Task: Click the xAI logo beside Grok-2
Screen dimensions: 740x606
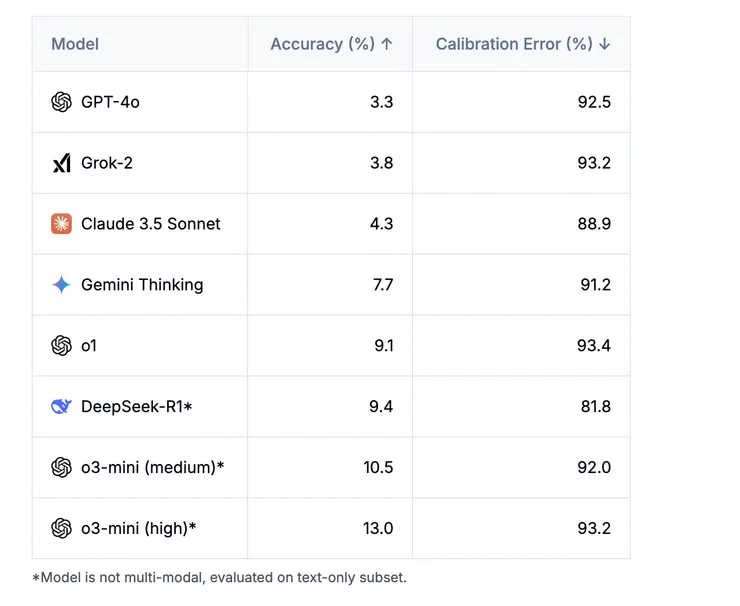Action: pos(61,163)
